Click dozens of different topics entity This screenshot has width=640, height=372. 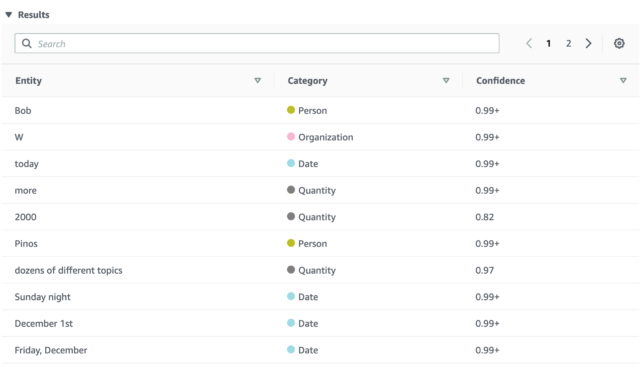click(69, 270)
